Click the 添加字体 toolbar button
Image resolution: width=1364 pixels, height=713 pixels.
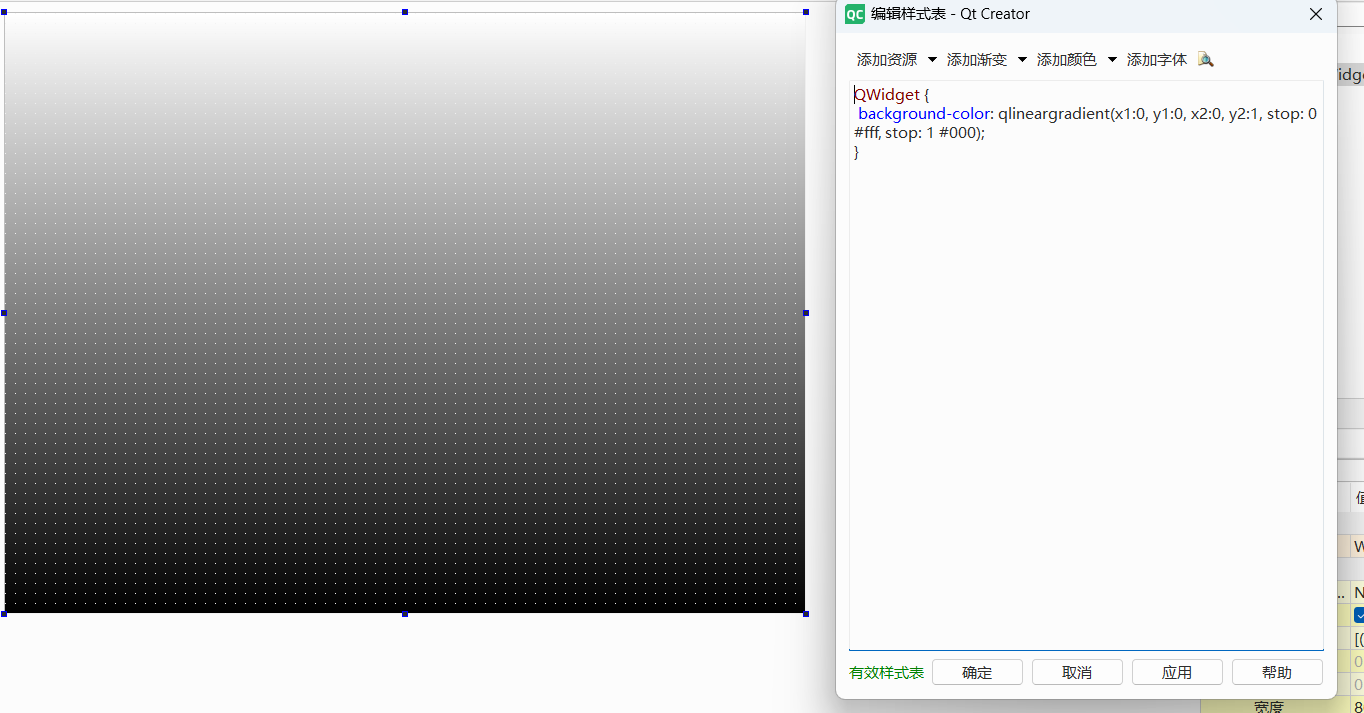coord(1157,60)
